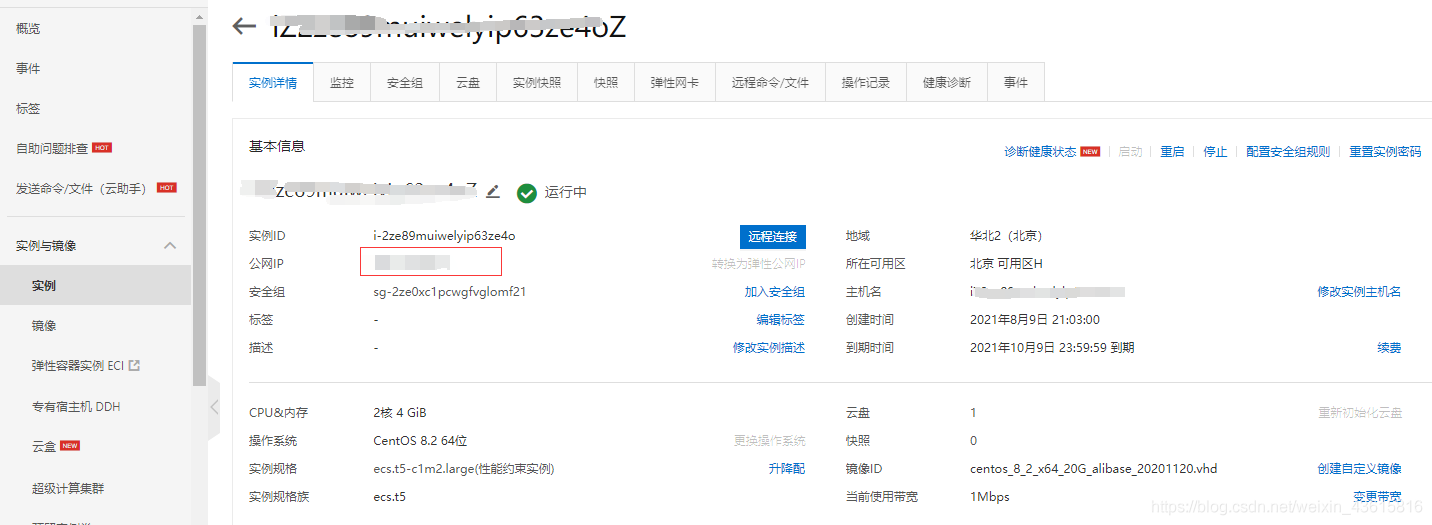Click 修改实例描述 link
This screenshot has width=1432, height=525.
(769, 348)
